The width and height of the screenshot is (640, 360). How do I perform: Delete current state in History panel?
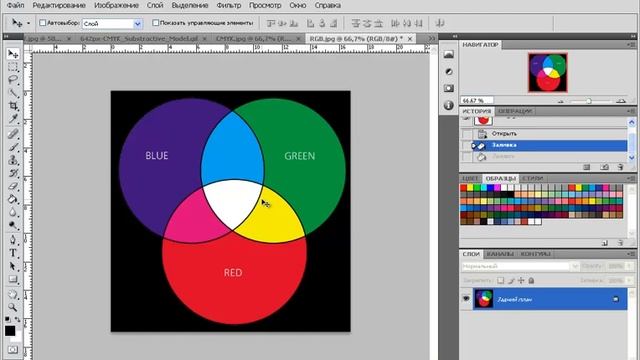pyautogui.click(x=620, y=167)
